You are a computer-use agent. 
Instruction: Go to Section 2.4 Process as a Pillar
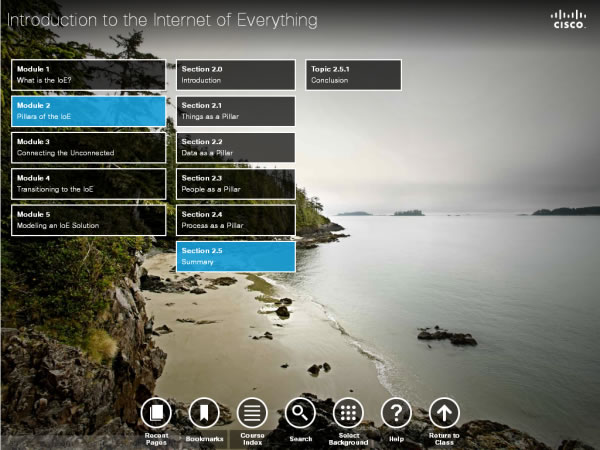[x=235, y=220]
